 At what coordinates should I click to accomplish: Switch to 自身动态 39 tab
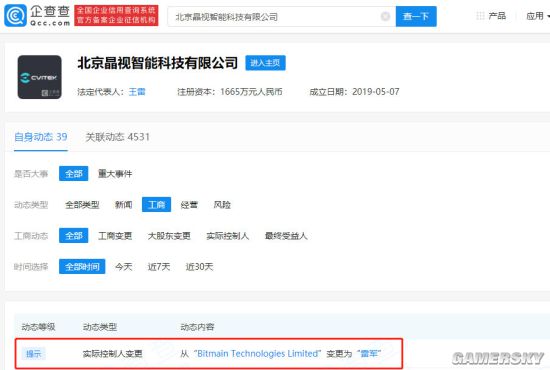pyautogui.click(x=41, y=137)
